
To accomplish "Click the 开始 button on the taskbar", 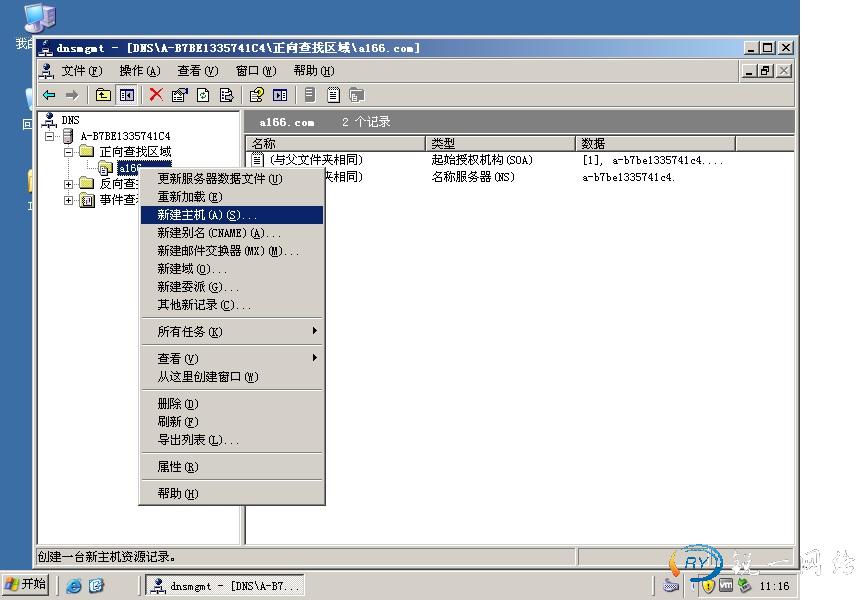I will [x=23, y=584].
